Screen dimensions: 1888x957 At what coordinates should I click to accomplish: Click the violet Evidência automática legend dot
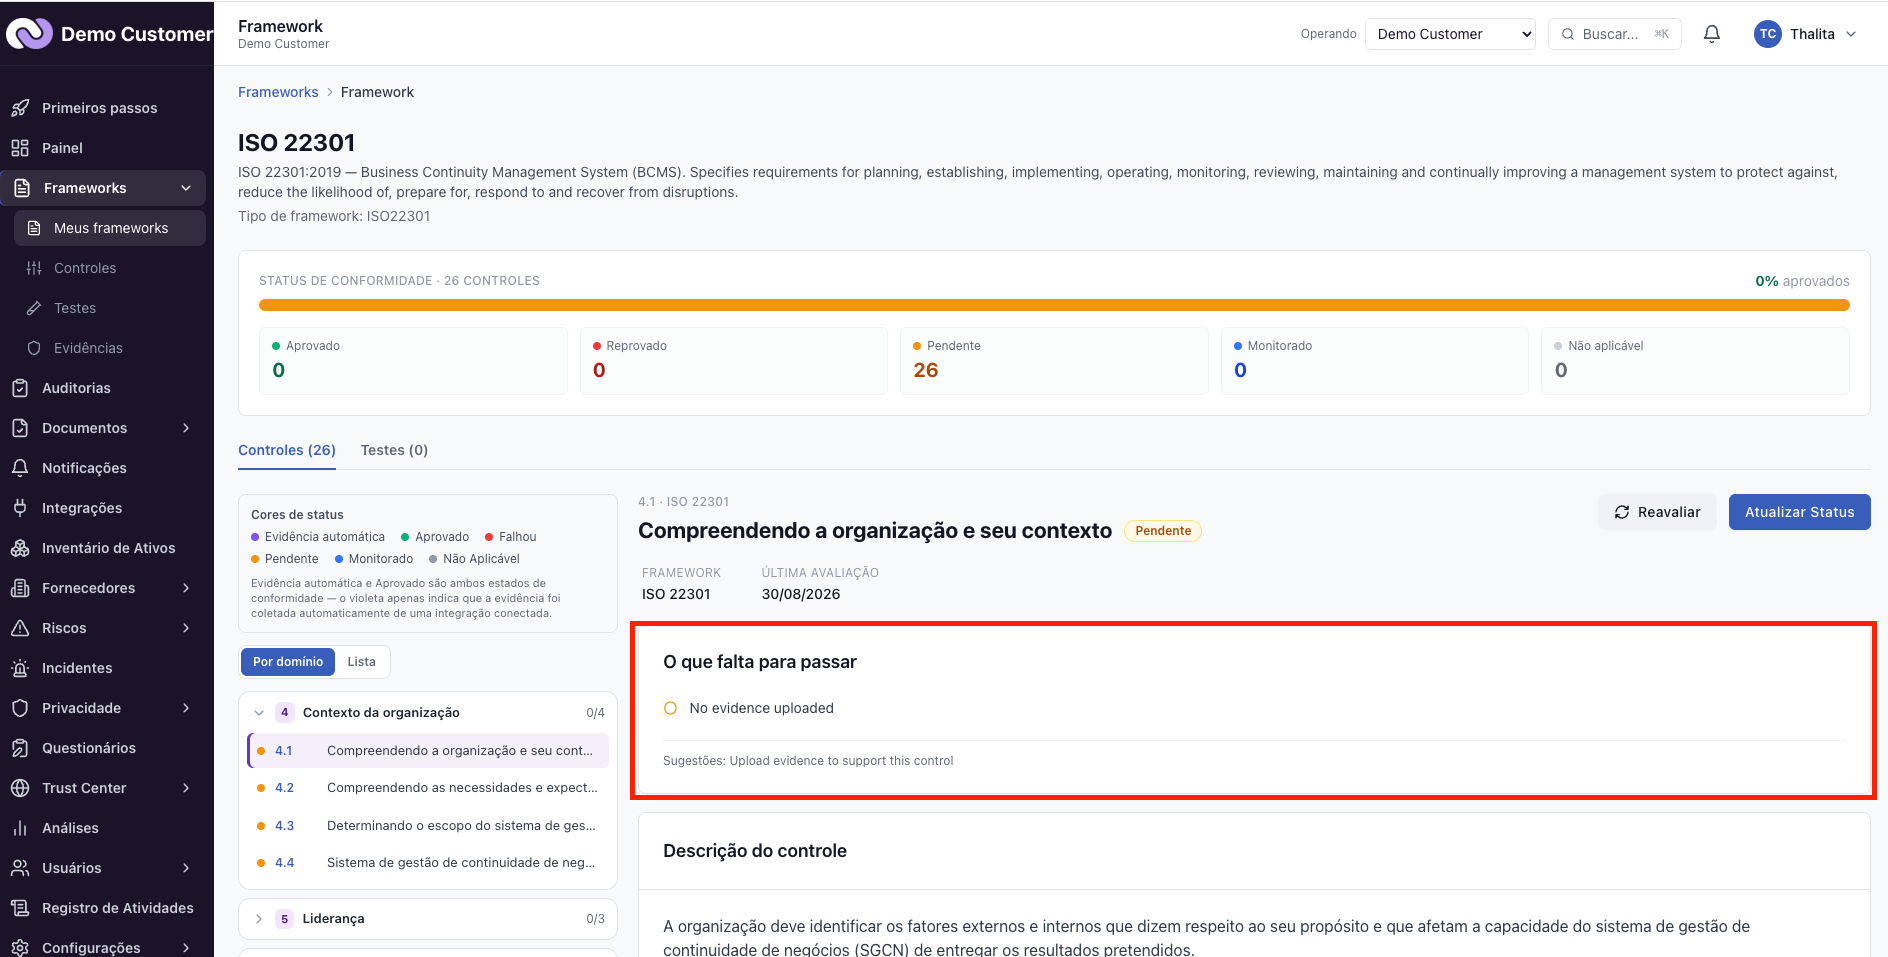(255, 537)
